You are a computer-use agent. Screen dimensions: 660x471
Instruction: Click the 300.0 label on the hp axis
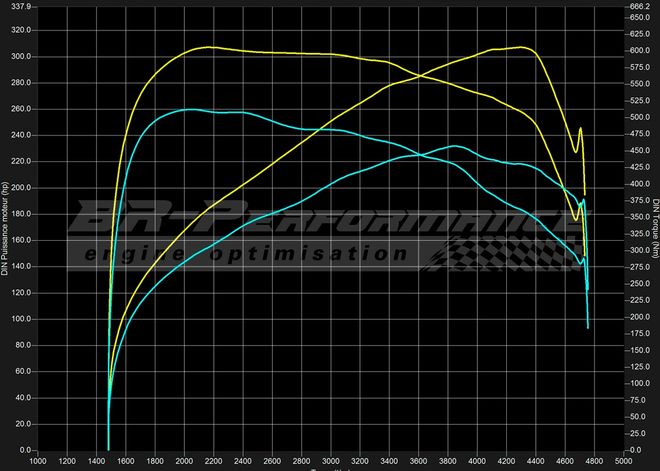20,56
